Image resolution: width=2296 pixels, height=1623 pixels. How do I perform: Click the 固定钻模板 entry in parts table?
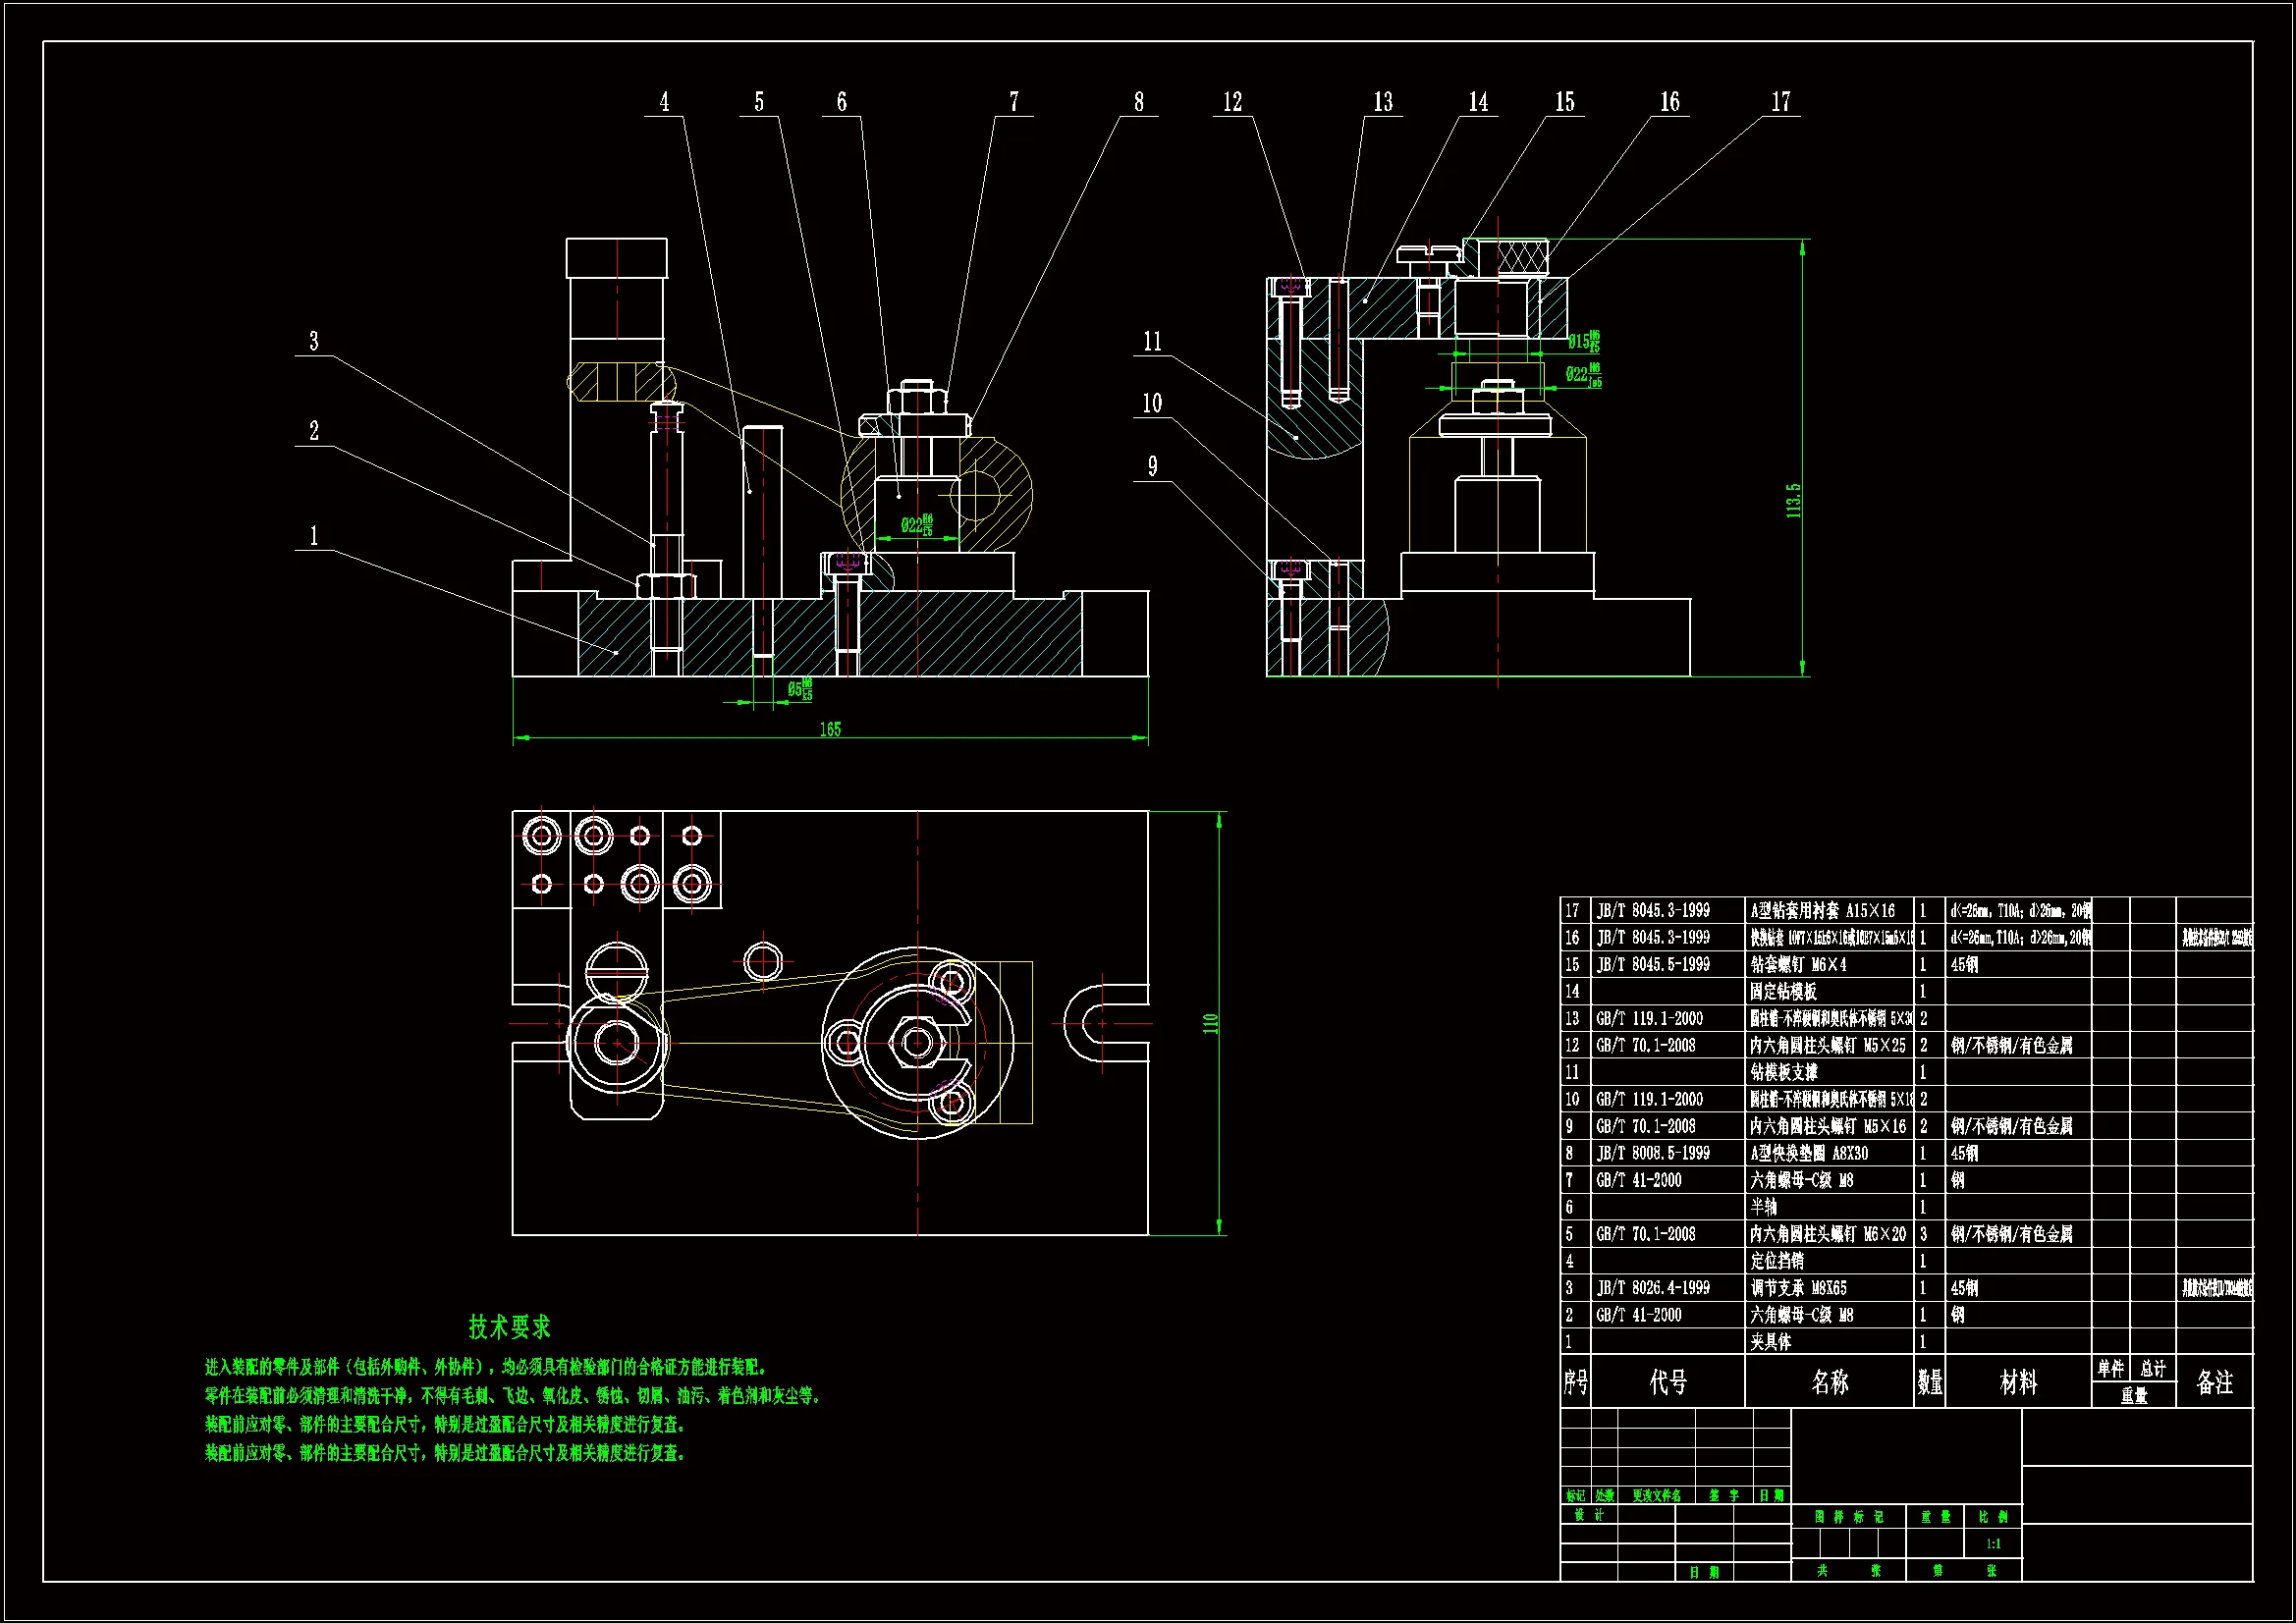(1782, 991)
